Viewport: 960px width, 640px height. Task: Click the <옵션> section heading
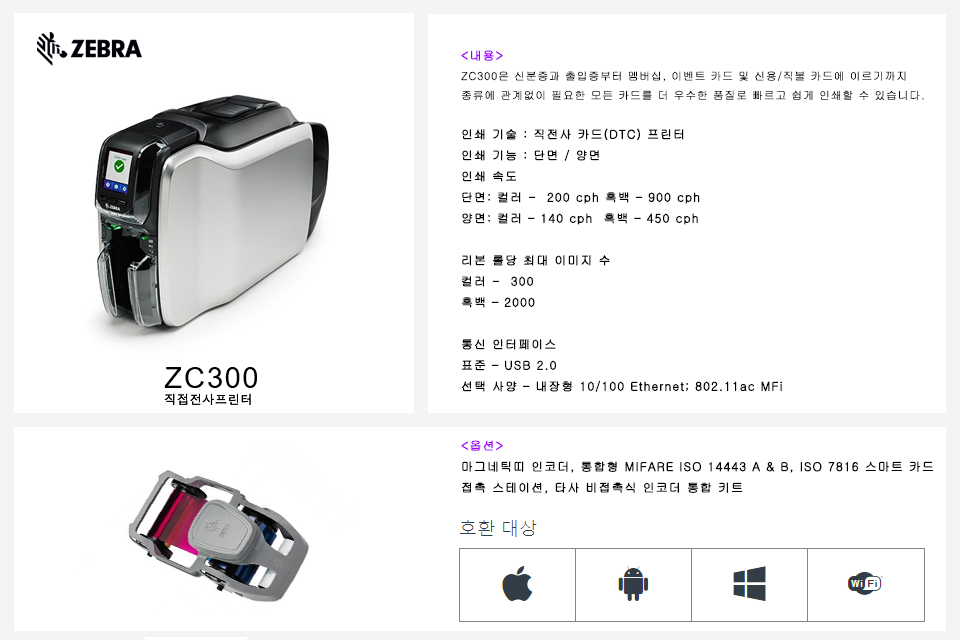point(482,445)
